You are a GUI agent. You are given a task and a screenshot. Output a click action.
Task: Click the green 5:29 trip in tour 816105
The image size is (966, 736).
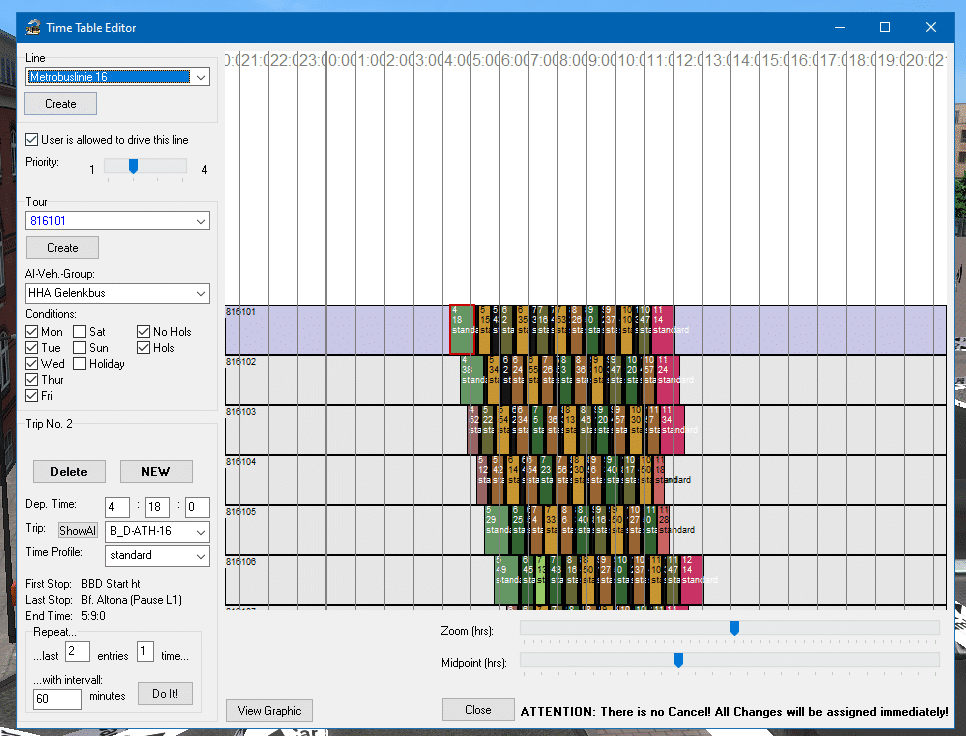click(497, 529)
